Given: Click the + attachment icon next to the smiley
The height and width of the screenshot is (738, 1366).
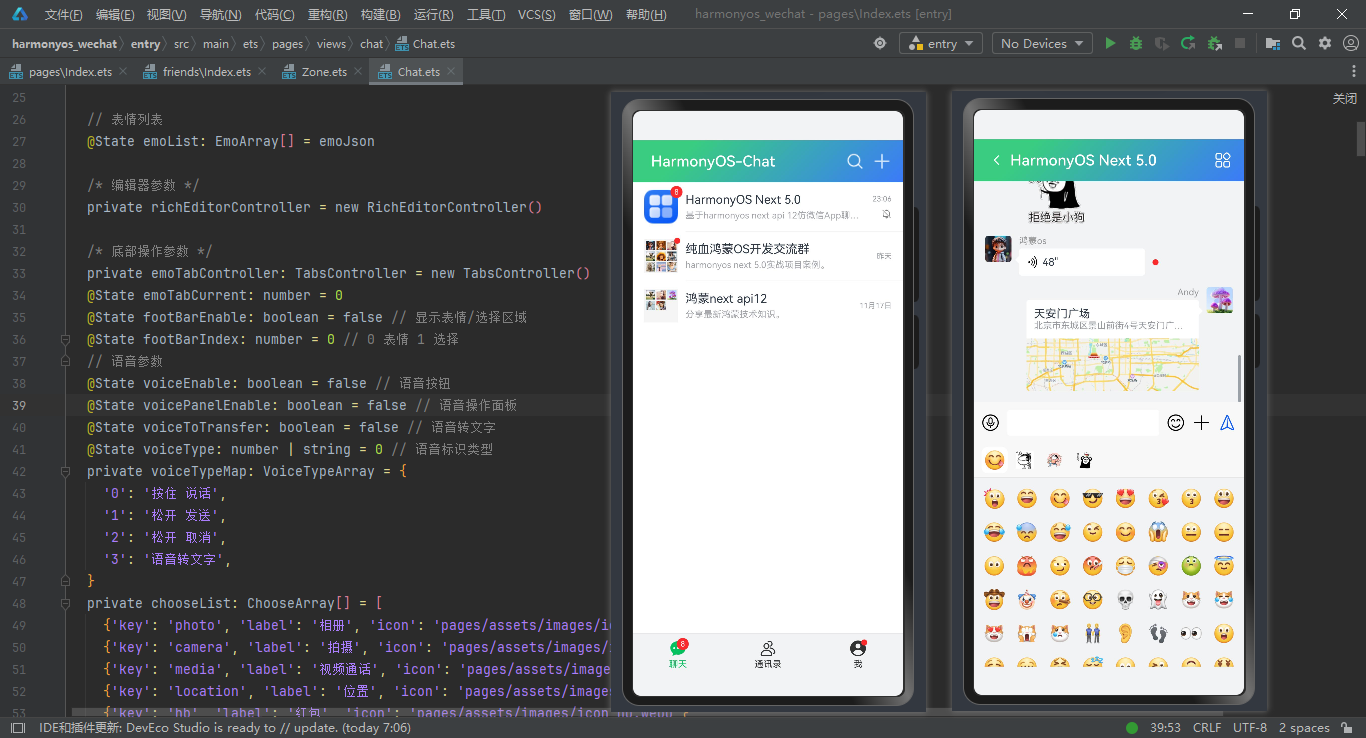Looking at the screenshot, I should click(1201, 422).
